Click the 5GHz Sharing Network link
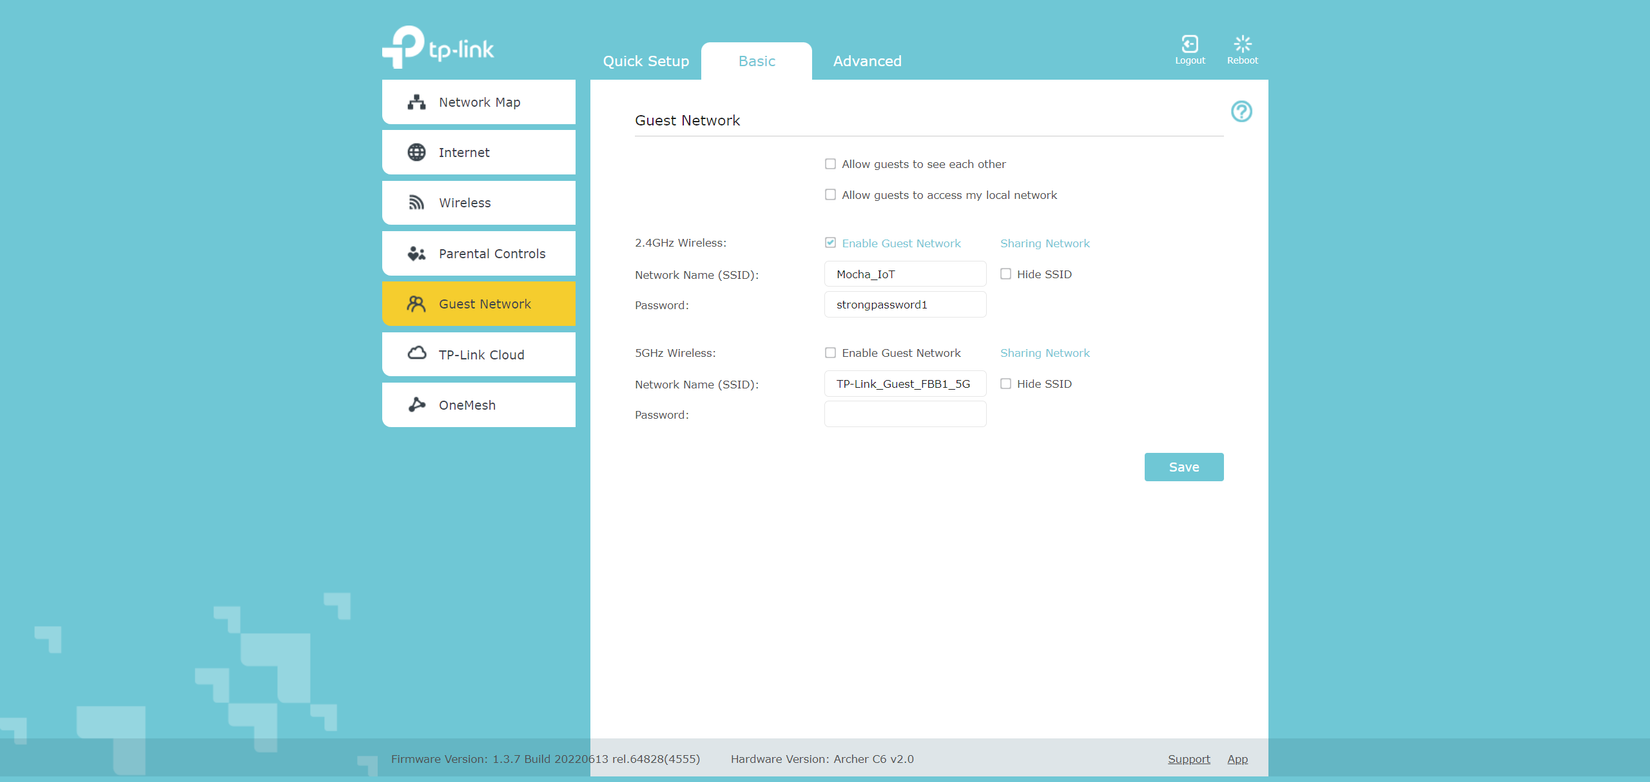The height and width of the screenshot is (782, 1650). coord(1045,353)
